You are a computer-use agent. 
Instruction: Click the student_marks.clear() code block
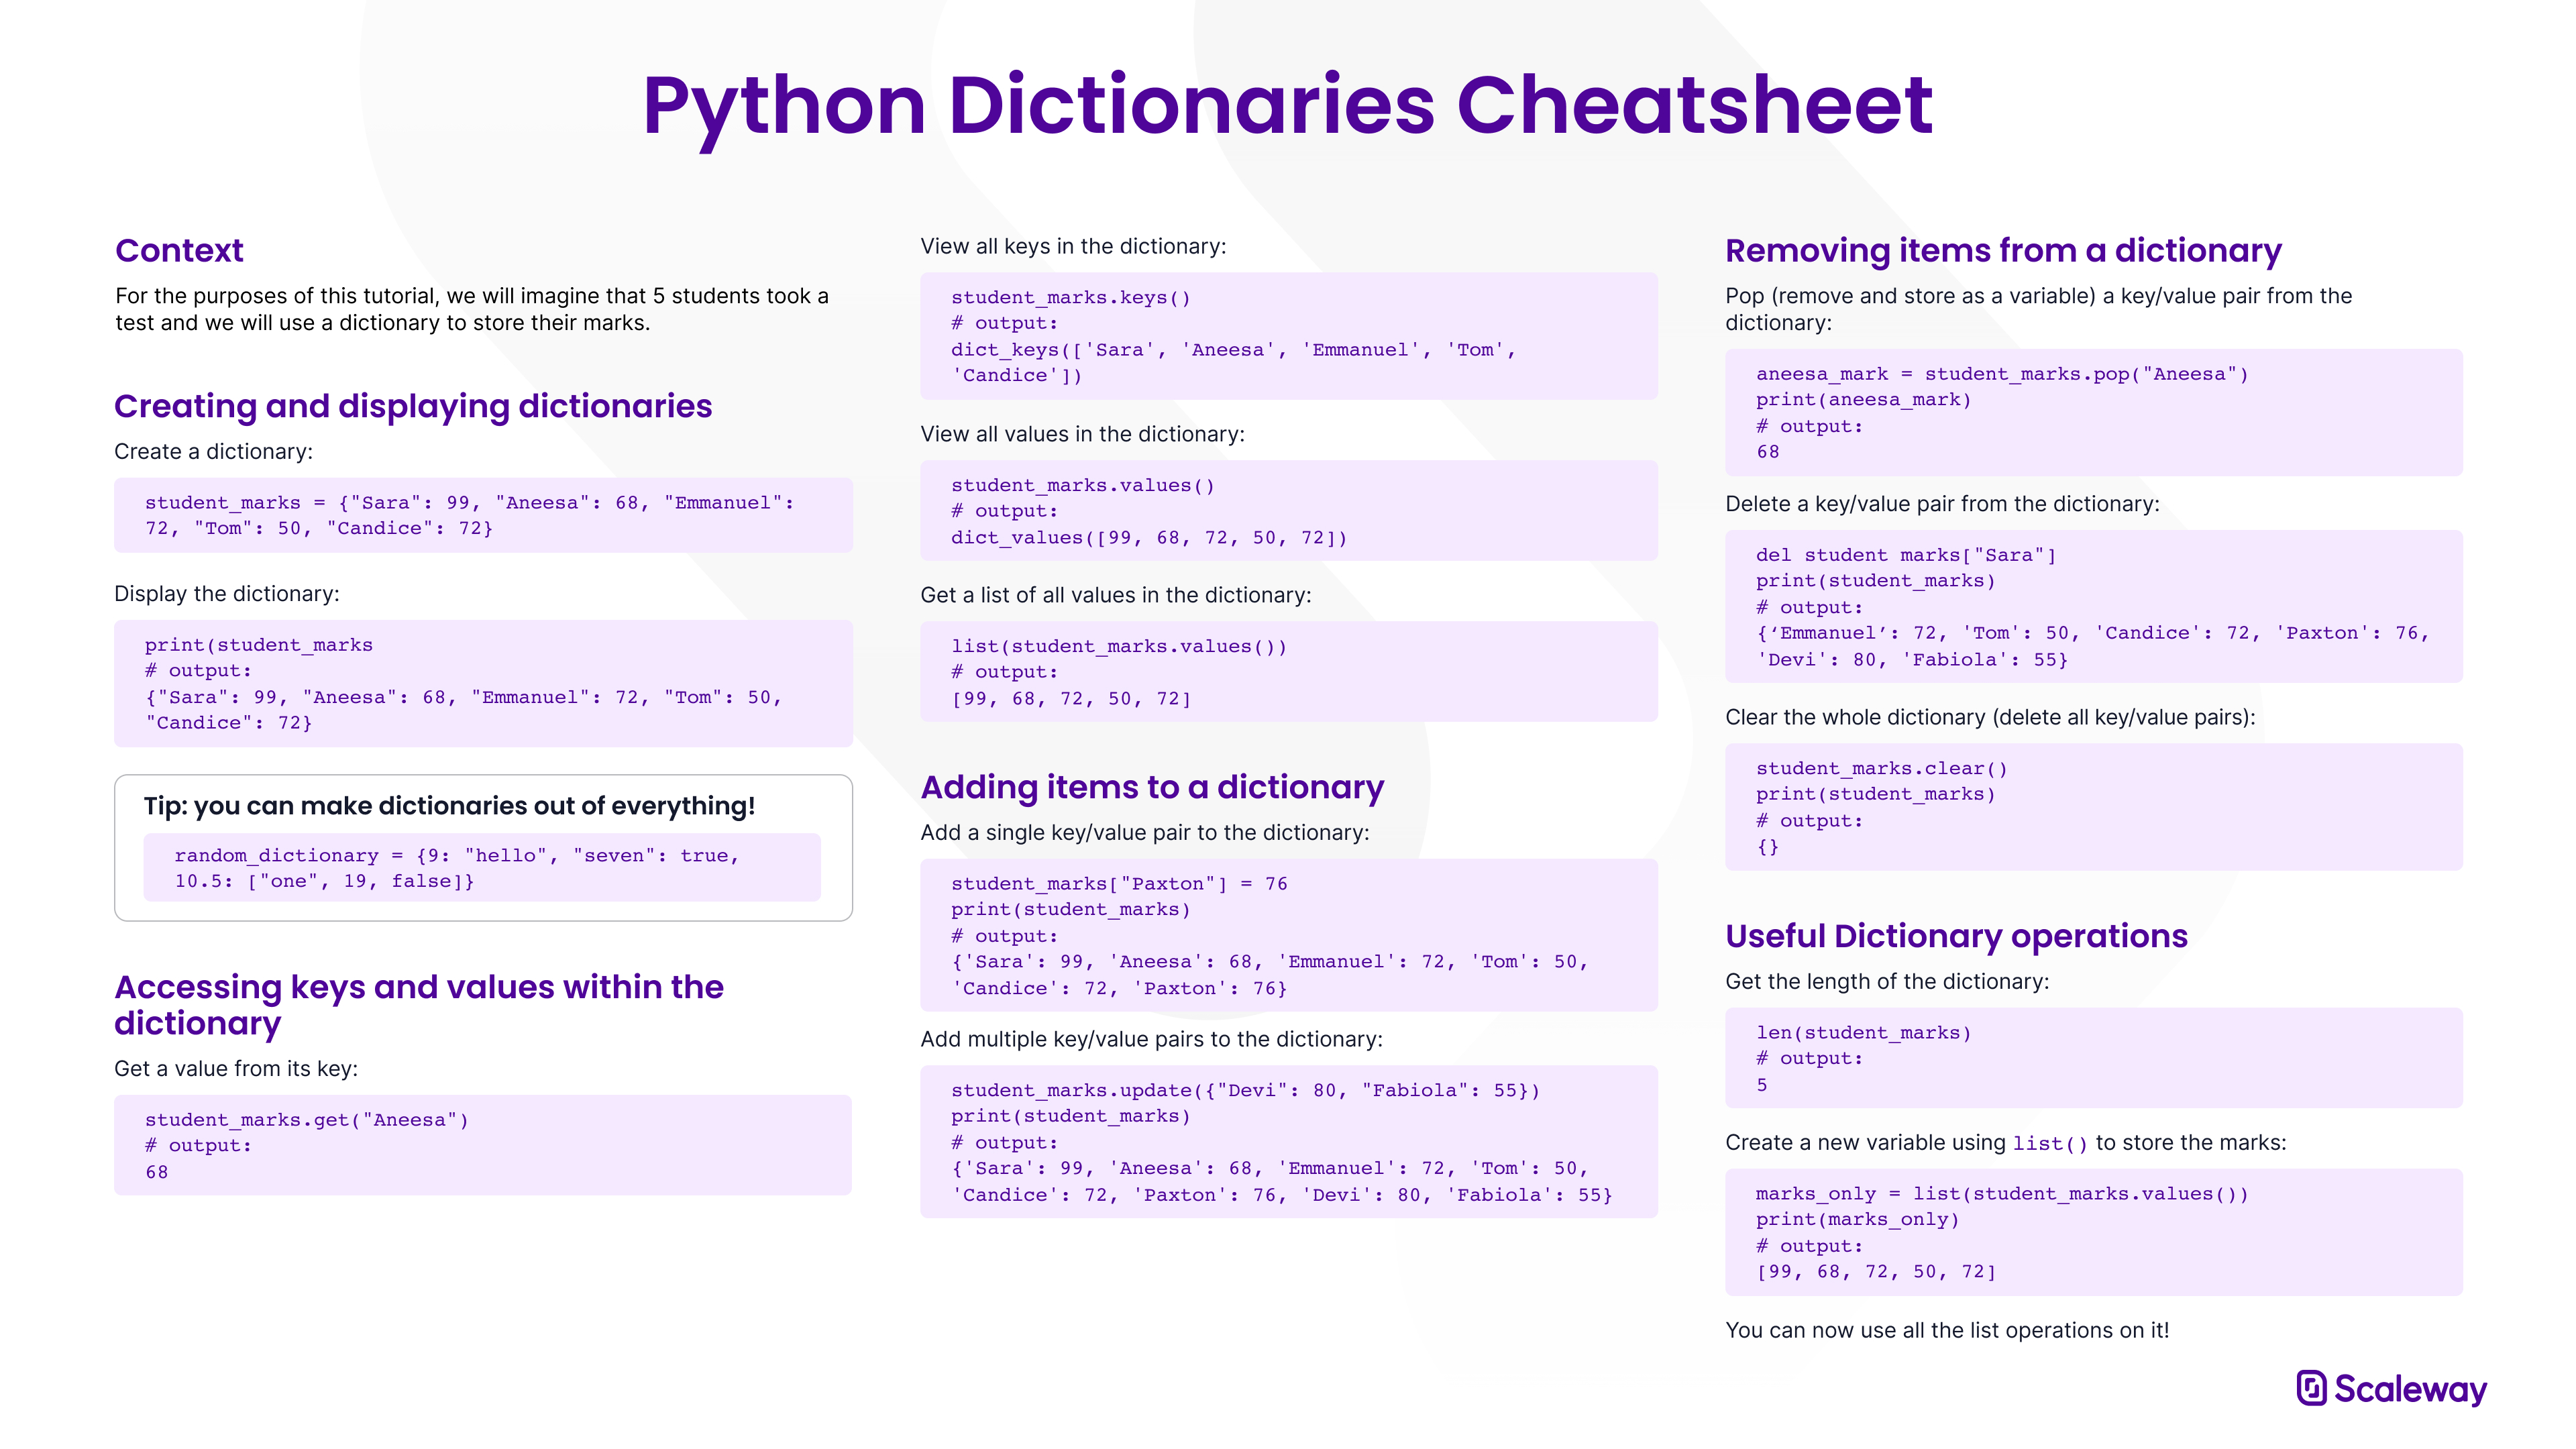coord(2093,806)
